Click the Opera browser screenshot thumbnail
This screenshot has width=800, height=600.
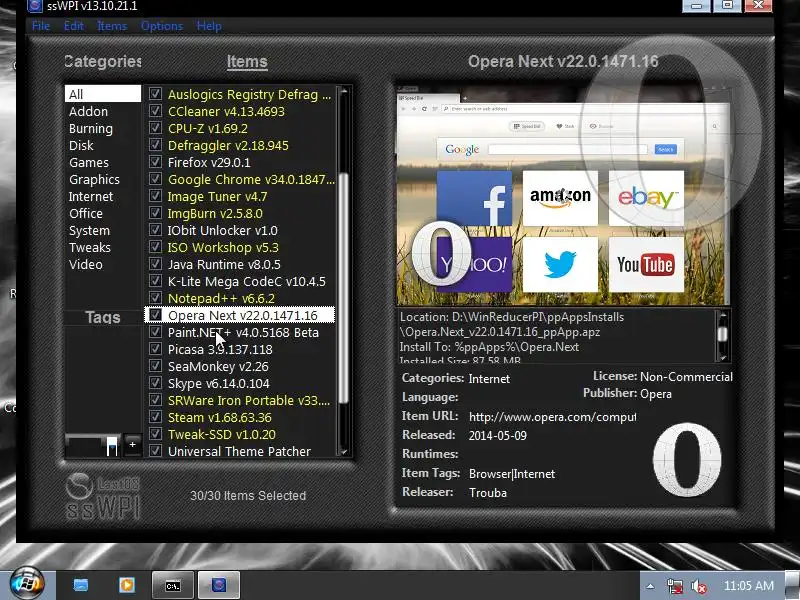click(563, 196)
